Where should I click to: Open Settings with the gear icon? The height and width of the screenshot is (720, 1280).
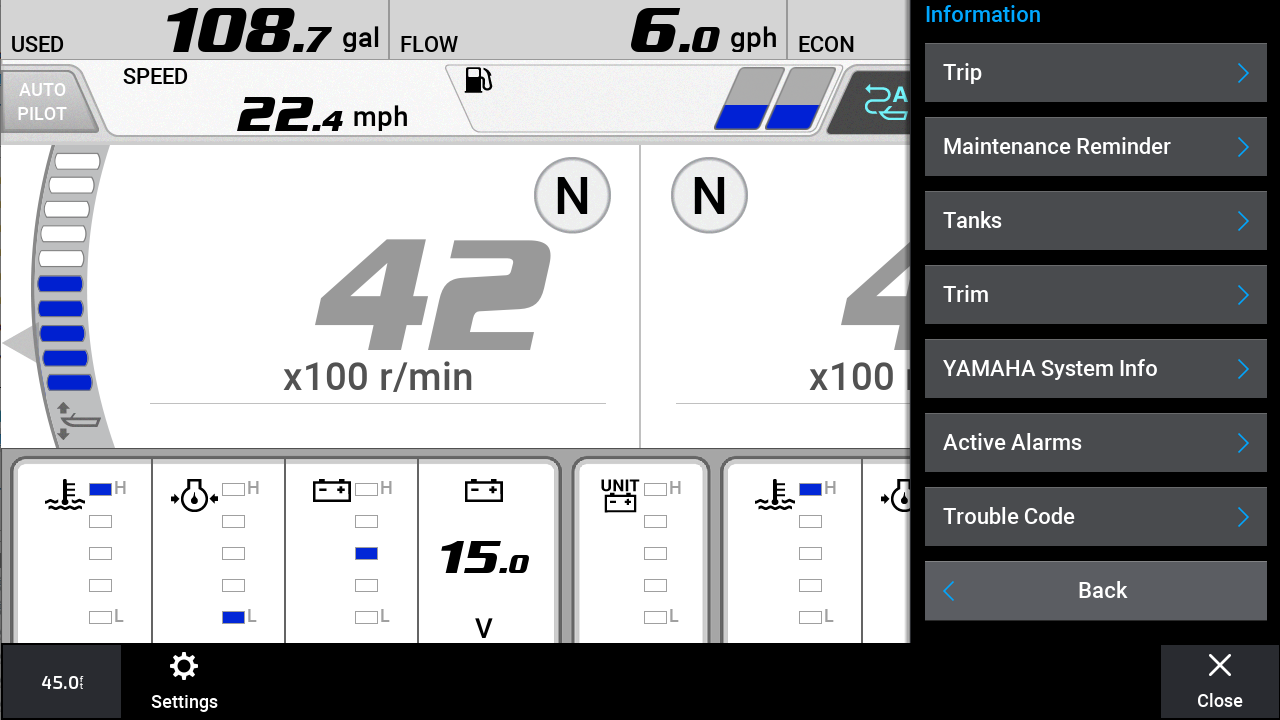(184, 682)
